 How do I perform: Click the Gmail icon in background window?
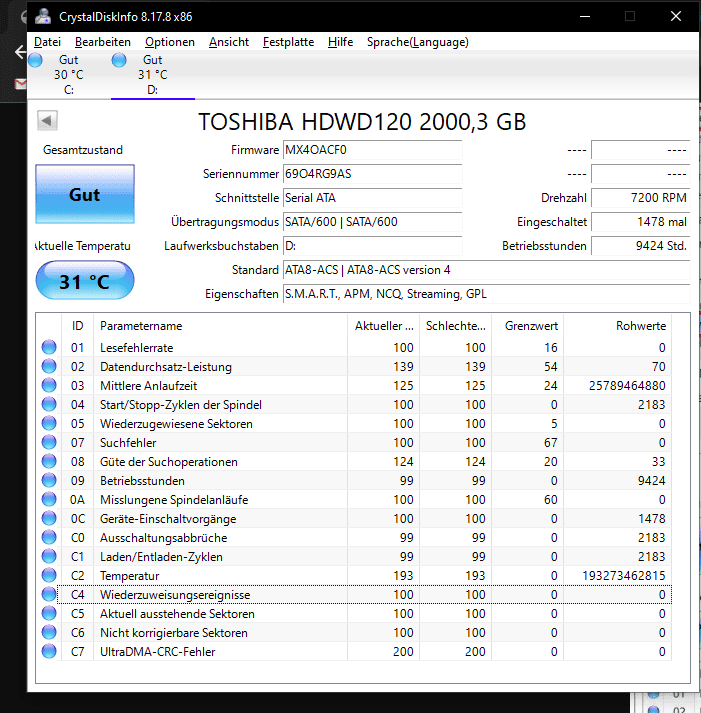(x=20, y=84)
